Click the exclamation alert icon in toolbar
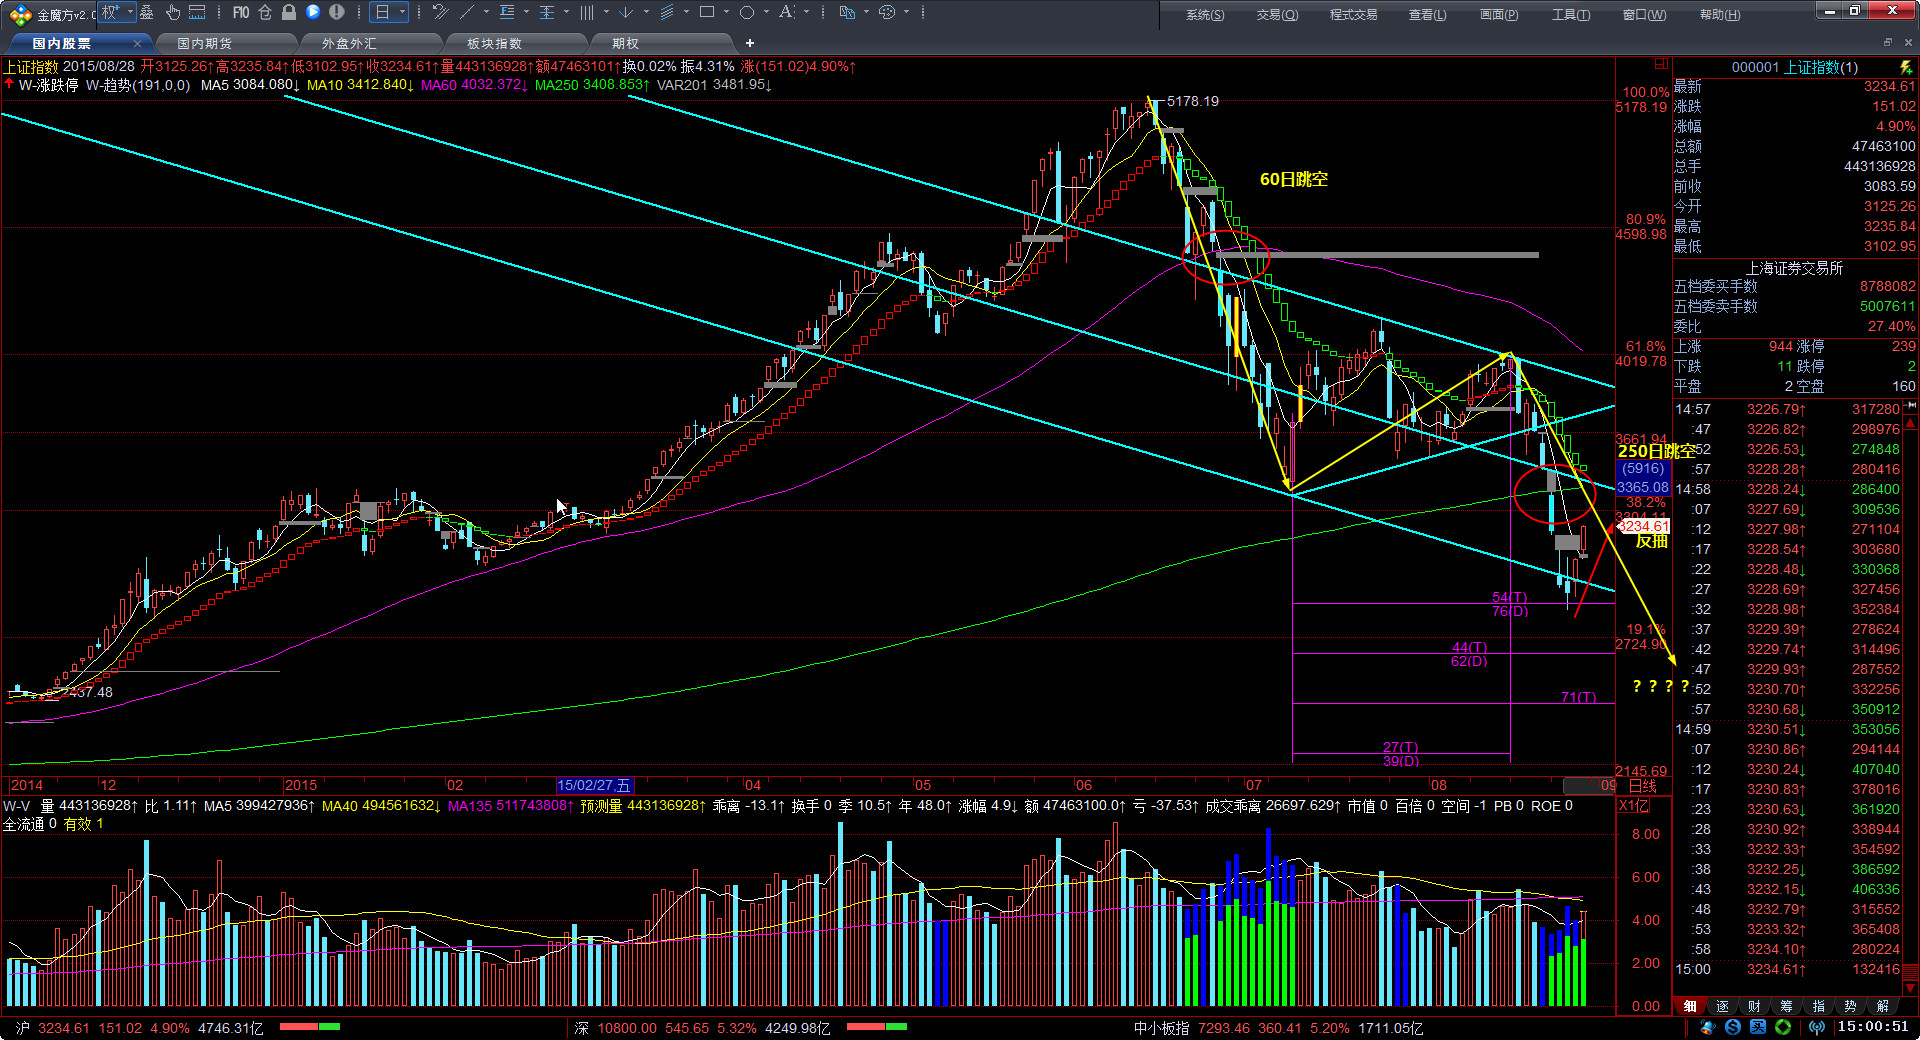This screenshot has width=1920, height=1040. [x=337, y=13]
